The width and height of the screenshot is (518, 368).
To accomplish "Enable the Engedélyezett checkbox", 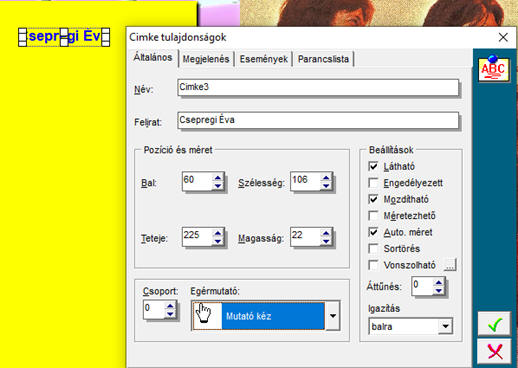I will point(373,183).
